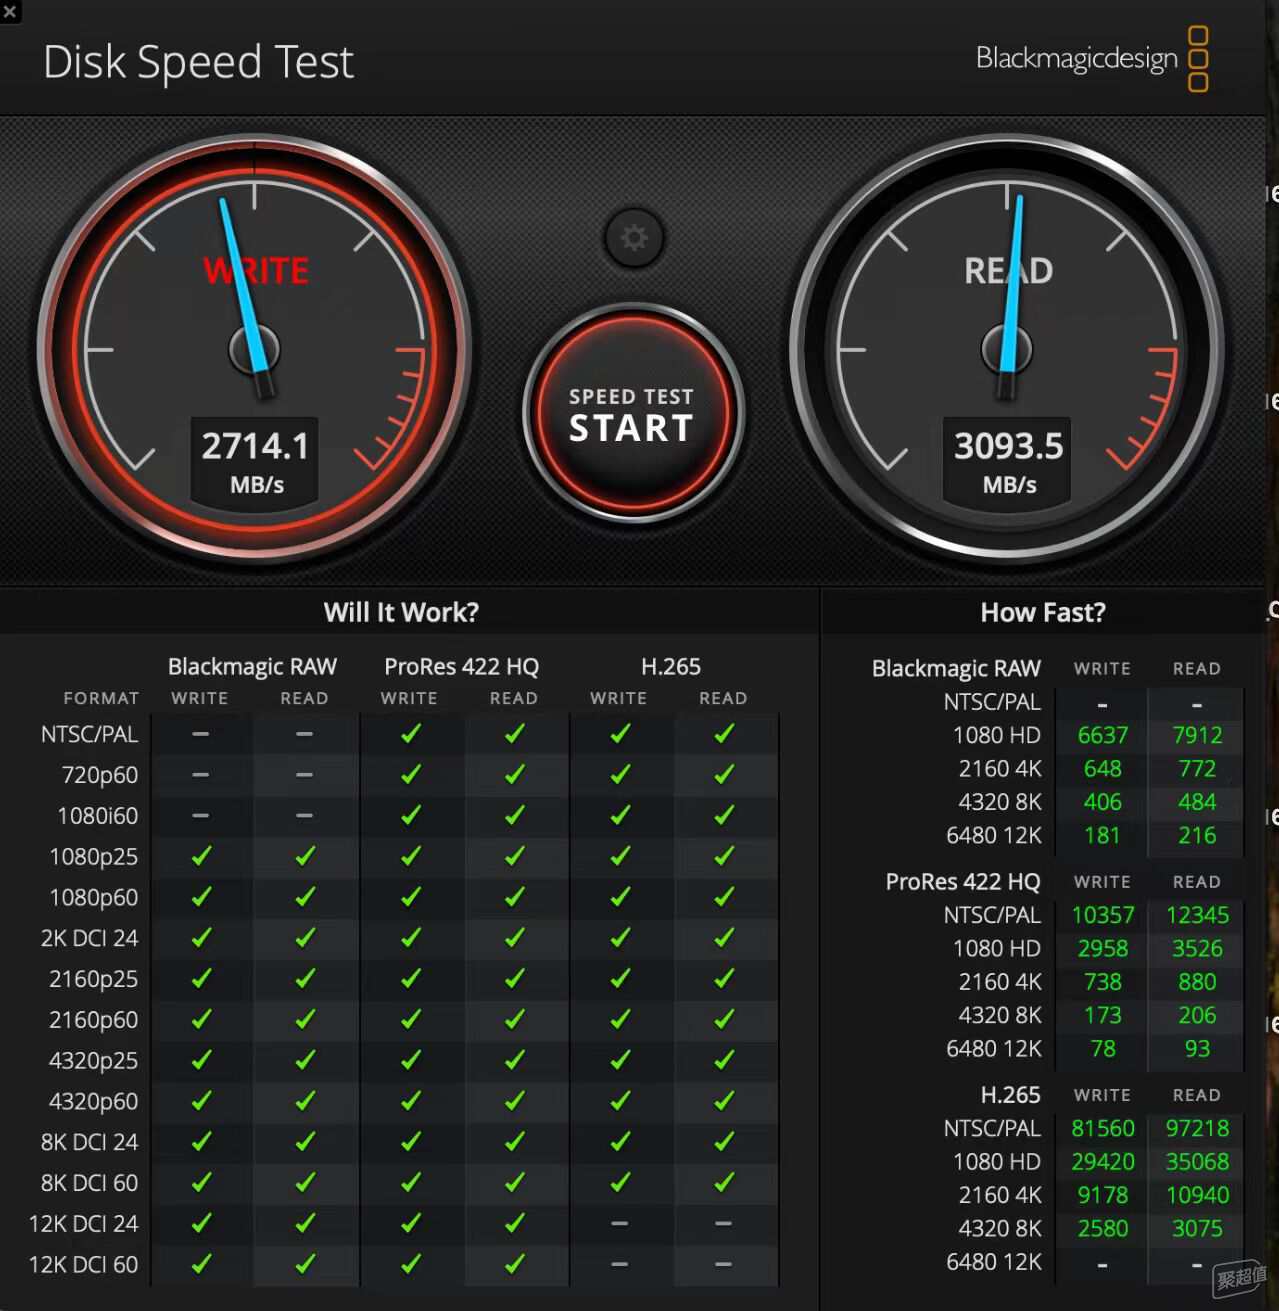This screenshot has height=1311, width=1279.
Task: Click the Blackmagicdesign logo
Action: pos(1092,58)
